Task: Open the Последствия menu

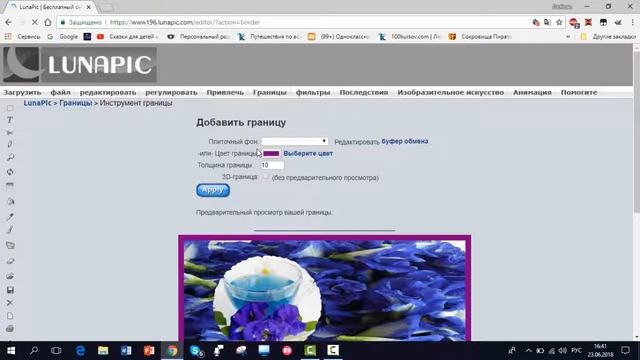Action: pos(364,92)
